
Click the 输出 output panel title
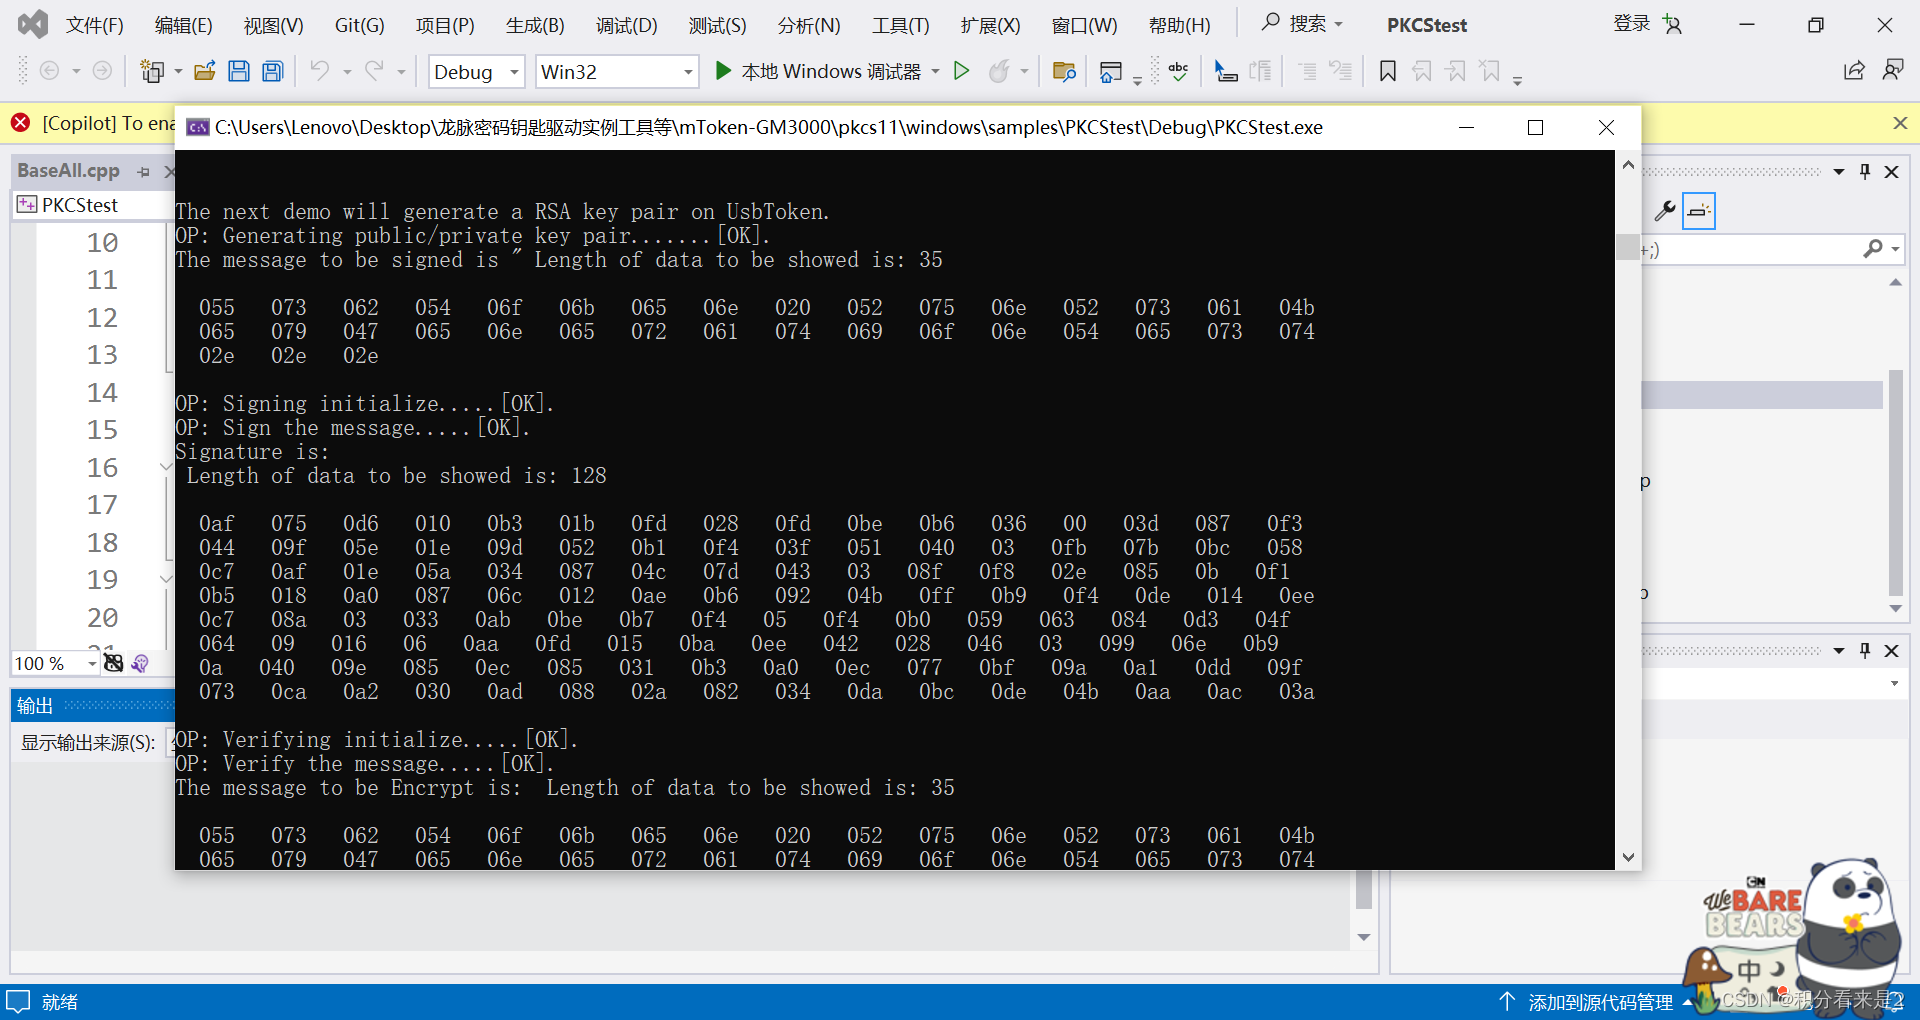click(35, 706)
